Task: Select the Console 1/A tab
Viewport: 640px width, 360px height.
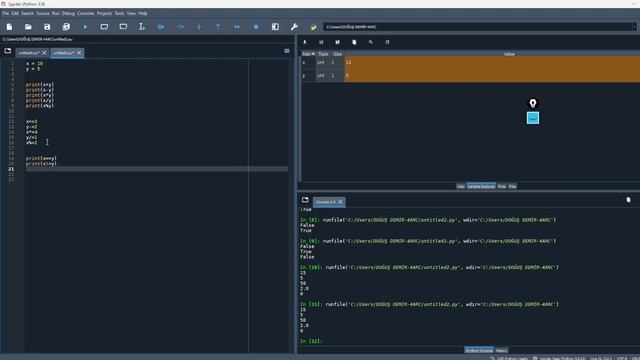Action: tap(325, 202)
